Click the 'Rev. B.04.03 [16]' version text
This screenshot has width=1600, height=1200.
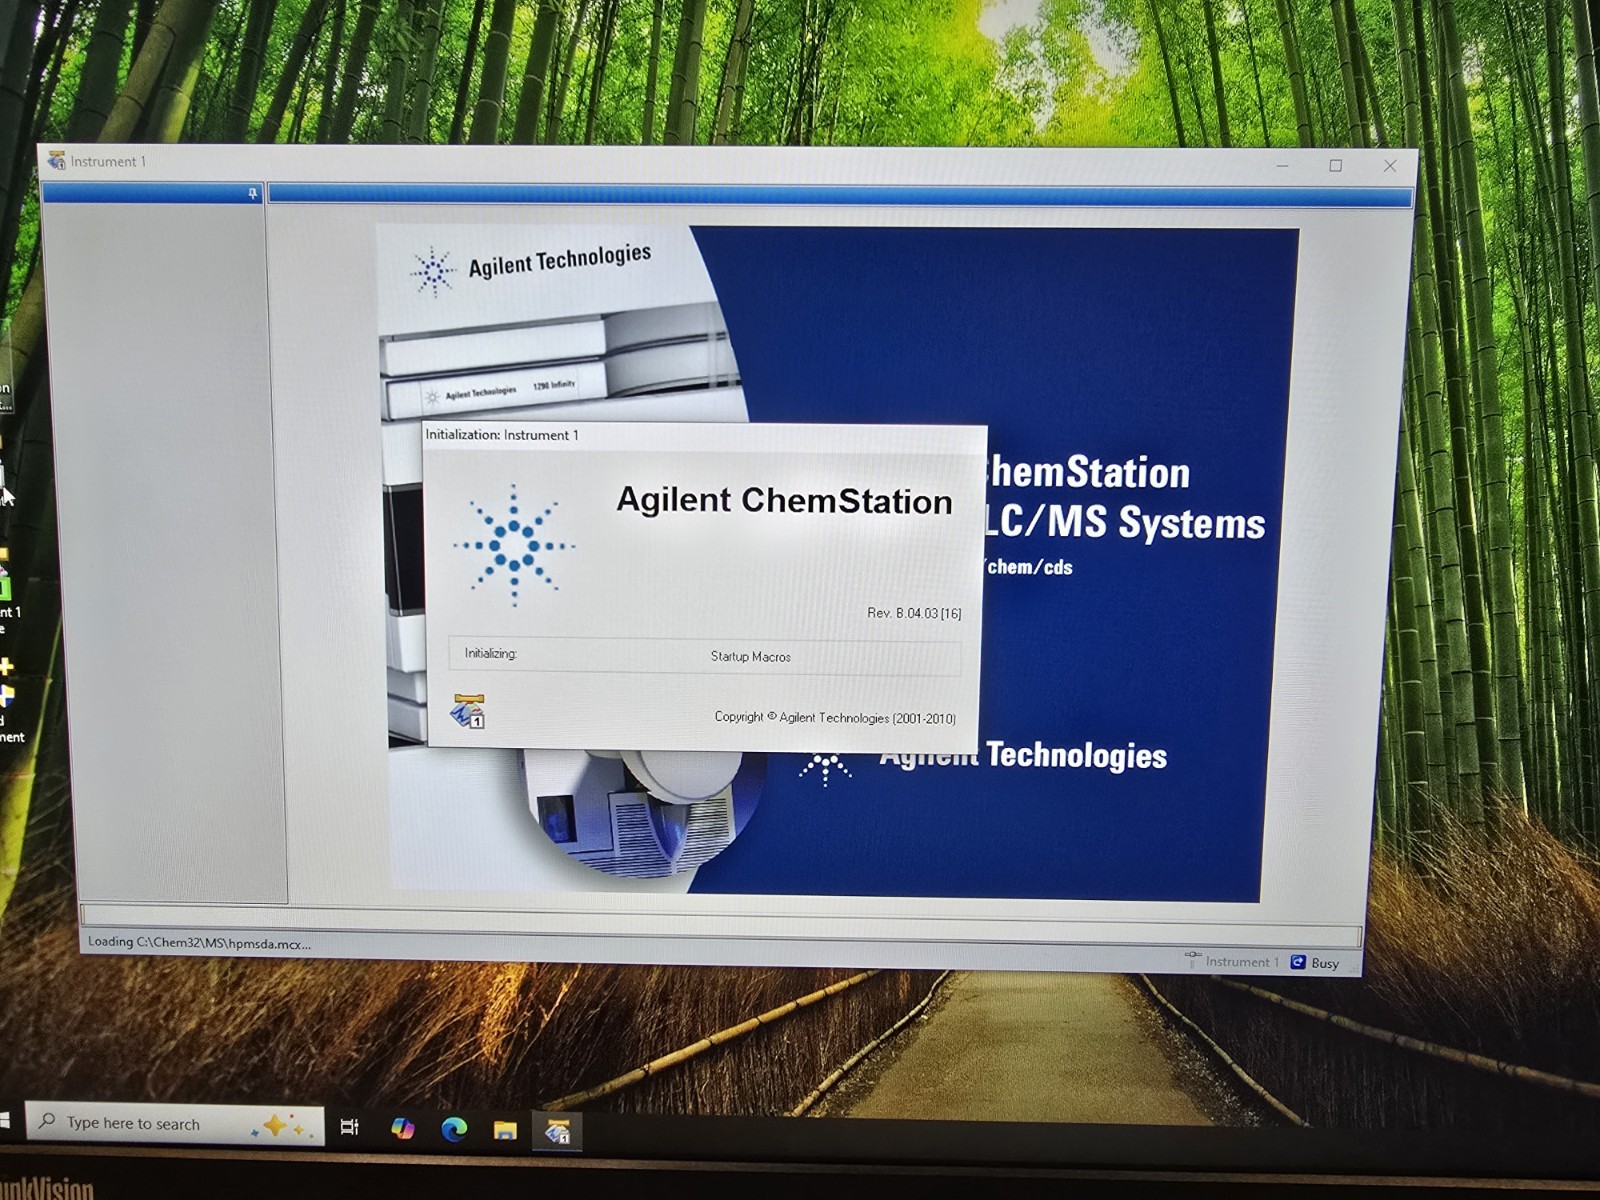coord(914,613)
